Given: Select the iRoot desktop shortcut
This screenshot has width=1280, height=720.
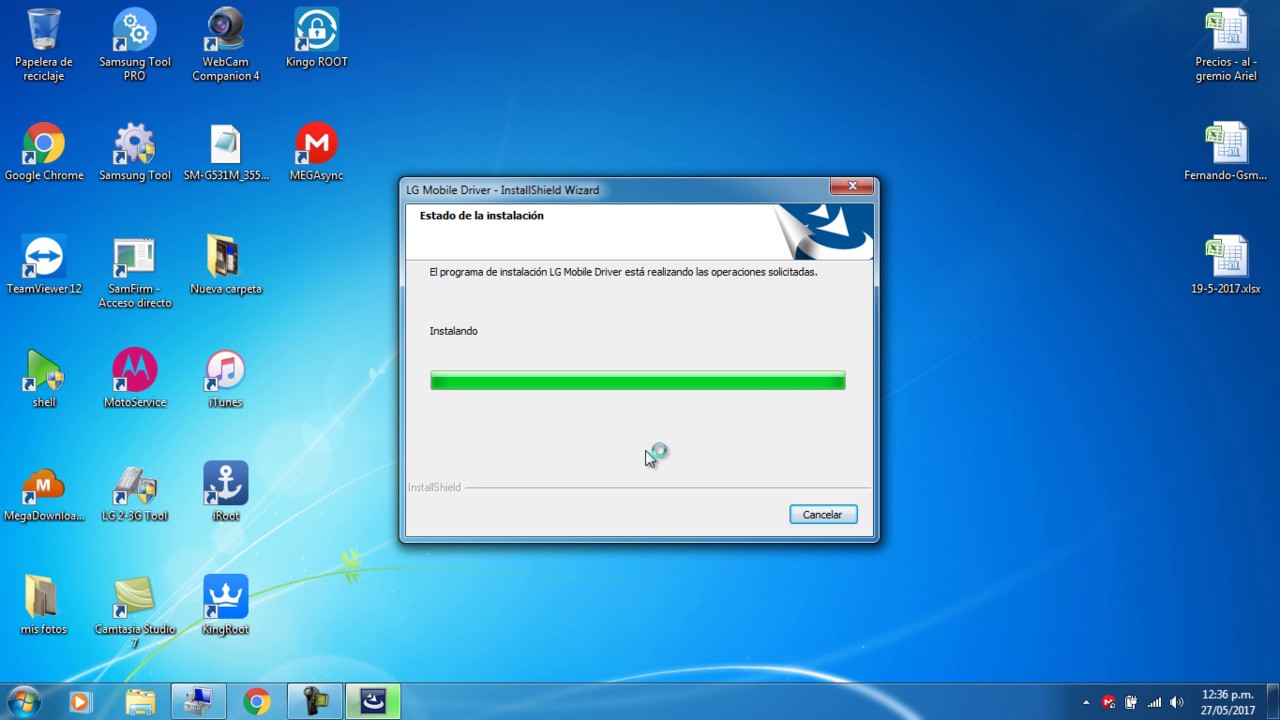Looking at the screenshot, I should click(226, 493).
